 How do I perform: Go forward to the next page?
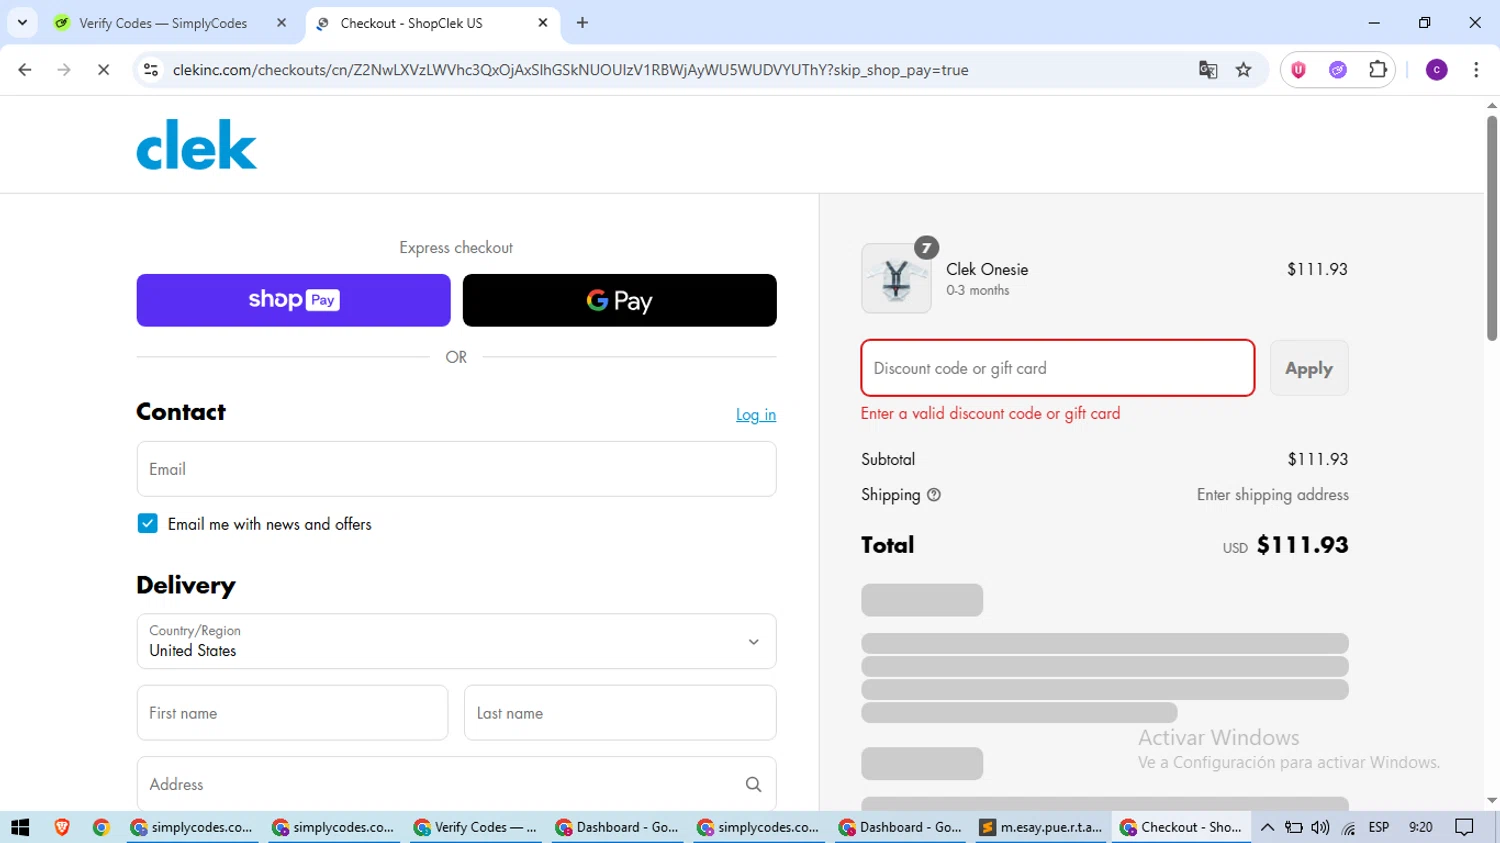[x=64, y=70]
